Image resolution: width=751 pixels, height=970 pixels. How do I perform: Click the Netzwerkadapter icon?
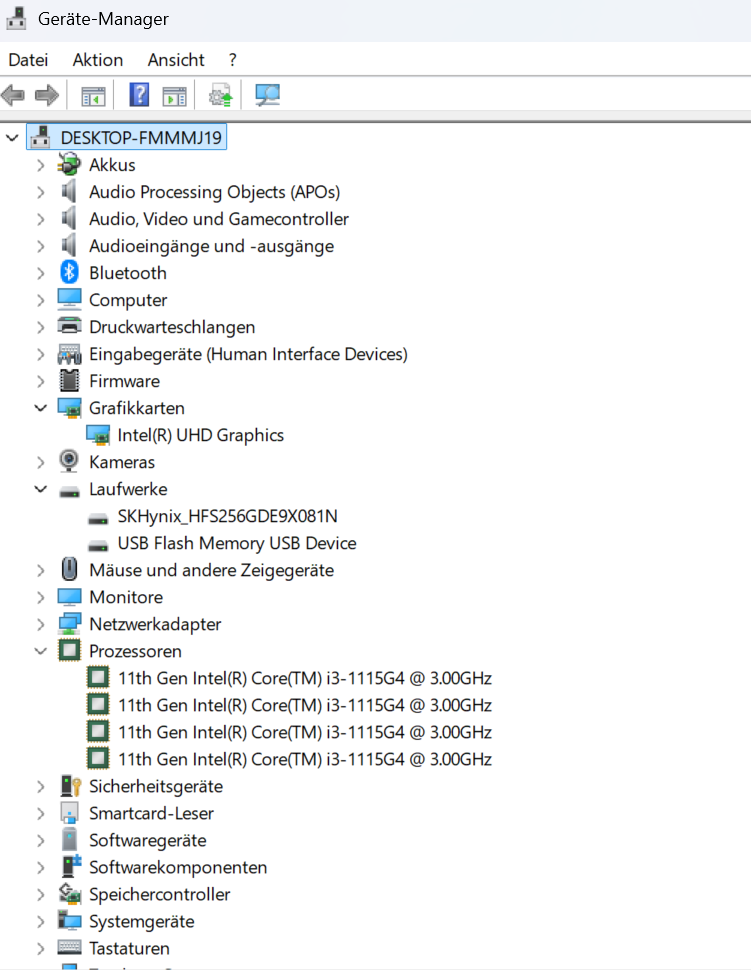pyautogui.click(x=70, y=624)
